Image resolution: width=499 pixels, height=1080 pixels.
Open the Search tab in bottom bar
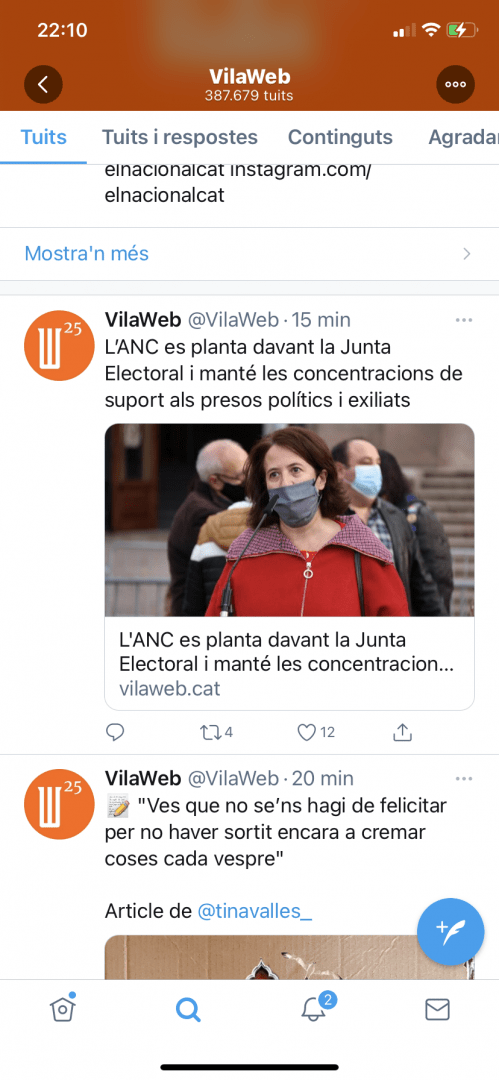point(187,1010)
